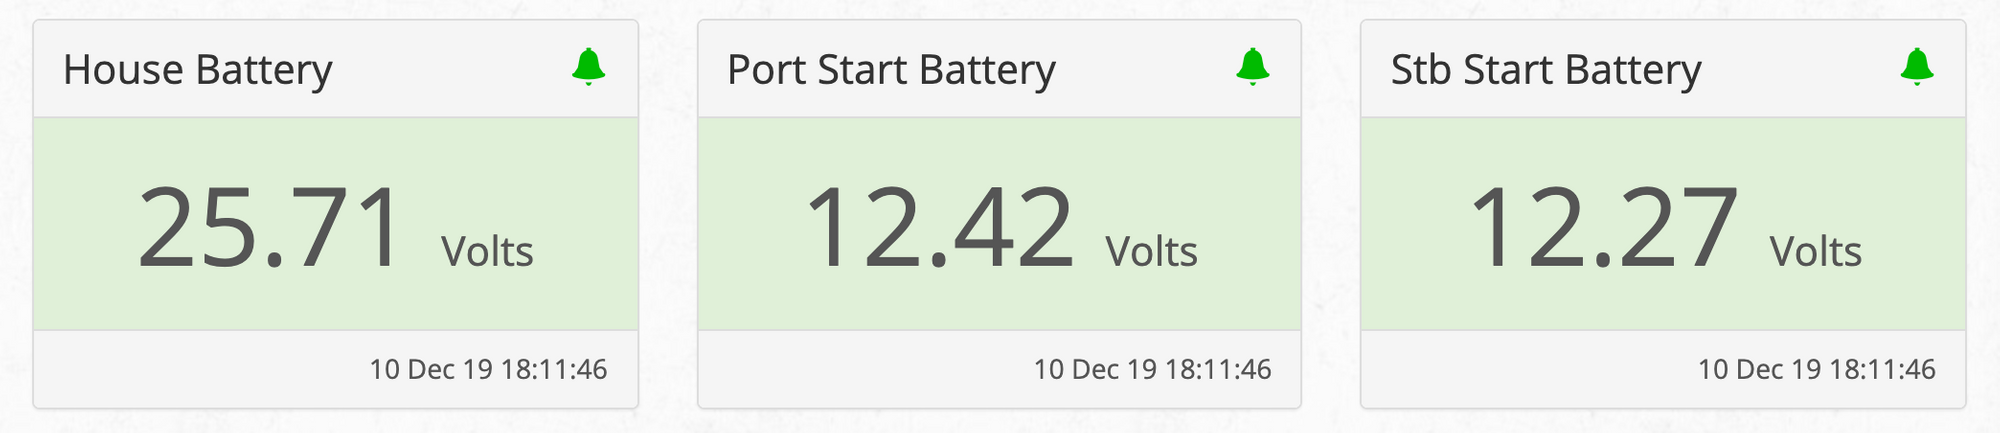Click the Stb Start Battery bell icon
The width and height of the screenshot is (2000, 433).
(1916, 67)
